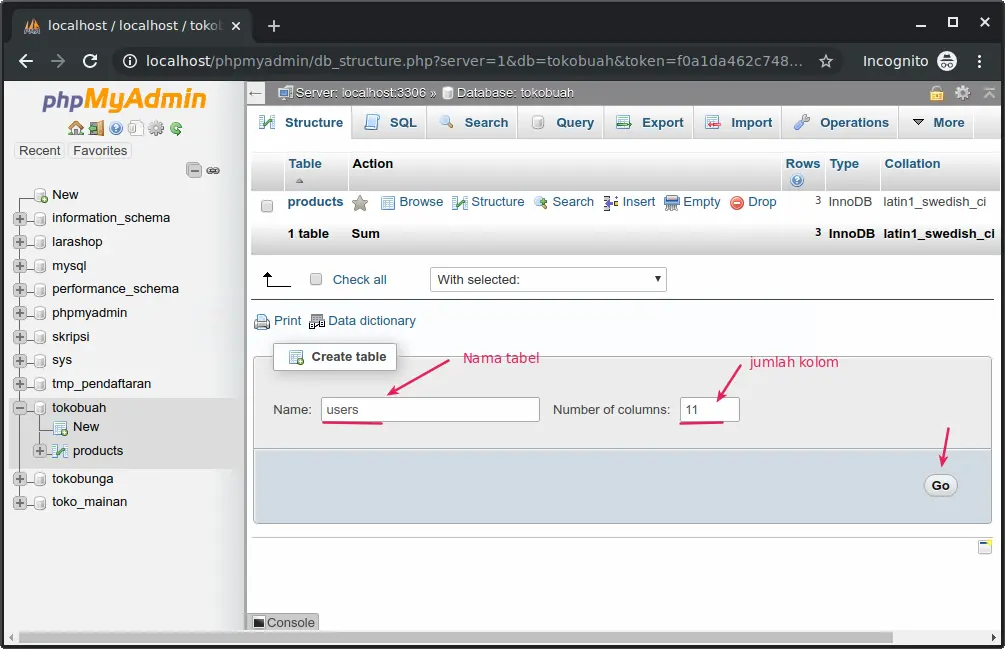Close the localhost browser tab
The height and width of the screenshot is (649, 1005).
coord(236,26)
